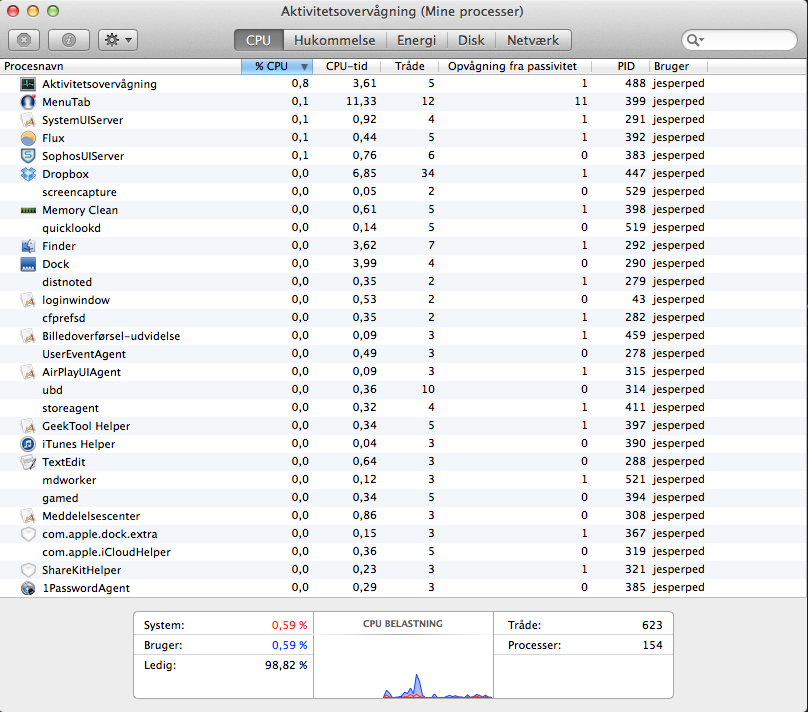Click the MenuTab process icon
Screen dimensions: 808x712
click(28, 102)
